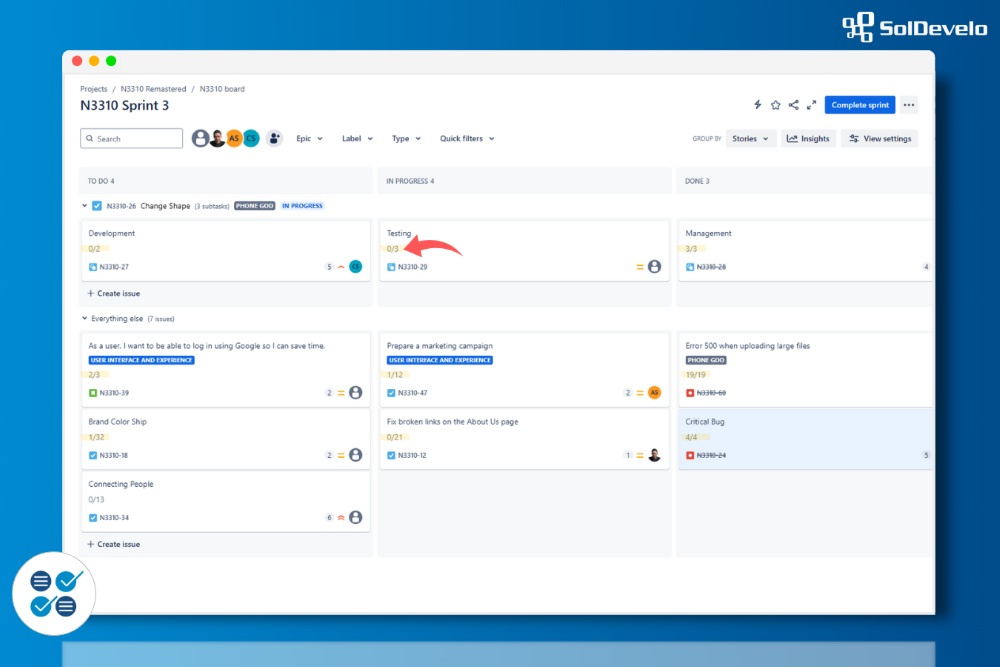Star the N3310 Sprint 3 board
This screenshot has height=667, width=1000.
775,105
